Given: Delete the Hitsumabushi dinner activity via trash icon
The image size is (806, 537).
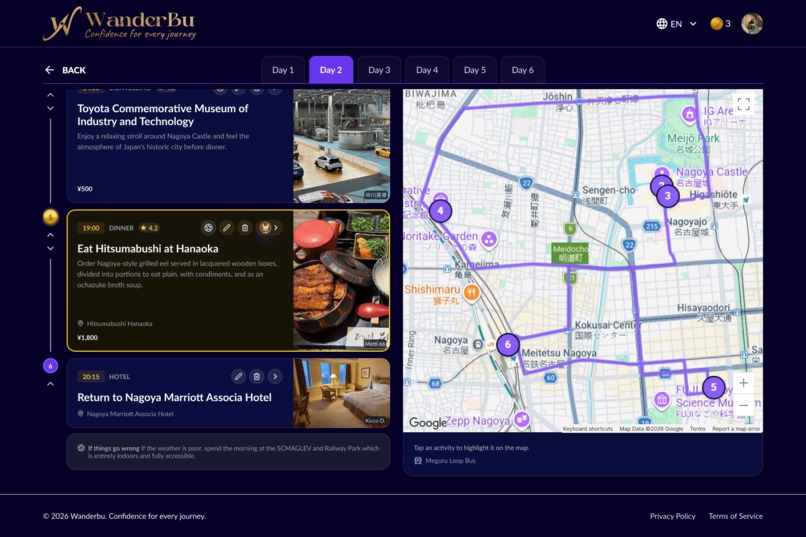Looking at the screenshot, I should (x=245, y=228).
